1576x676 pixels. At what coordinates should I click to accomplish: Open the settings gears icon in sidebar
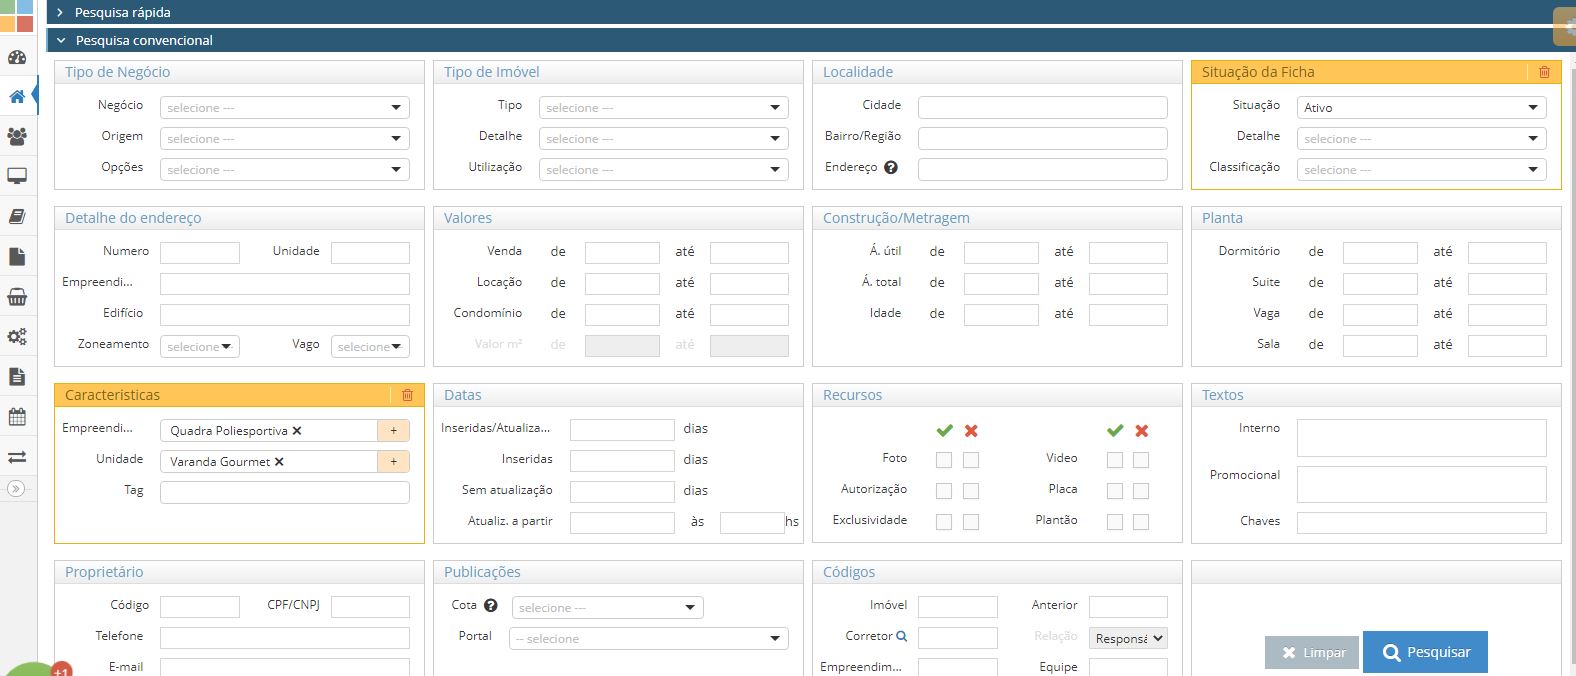(x=17, y=337)
